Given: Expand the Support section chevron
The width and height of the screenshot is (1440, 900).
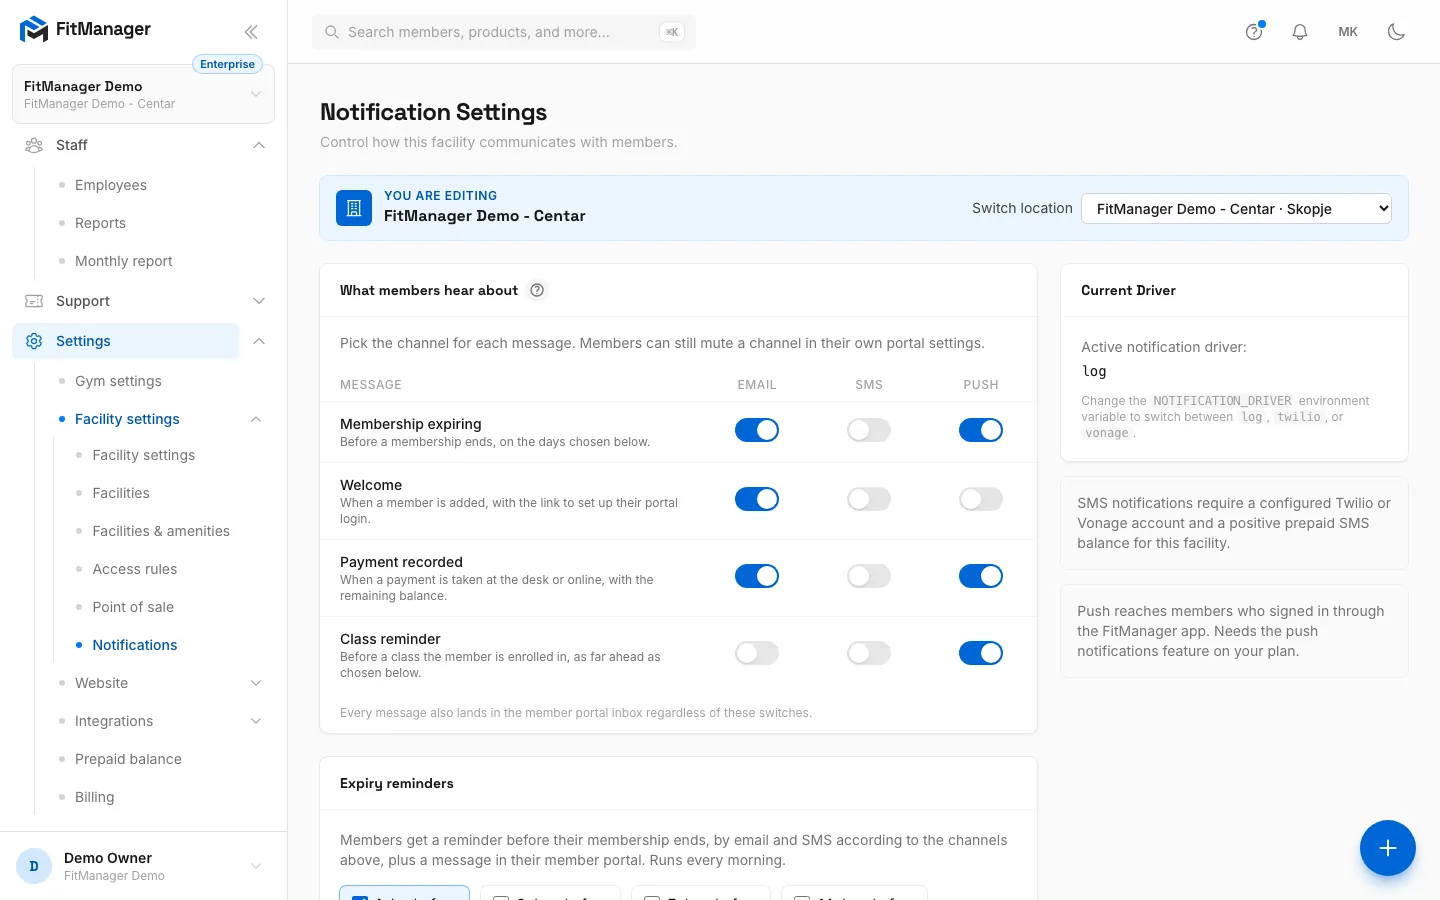Looking at the screenshot, I should 259,301.
